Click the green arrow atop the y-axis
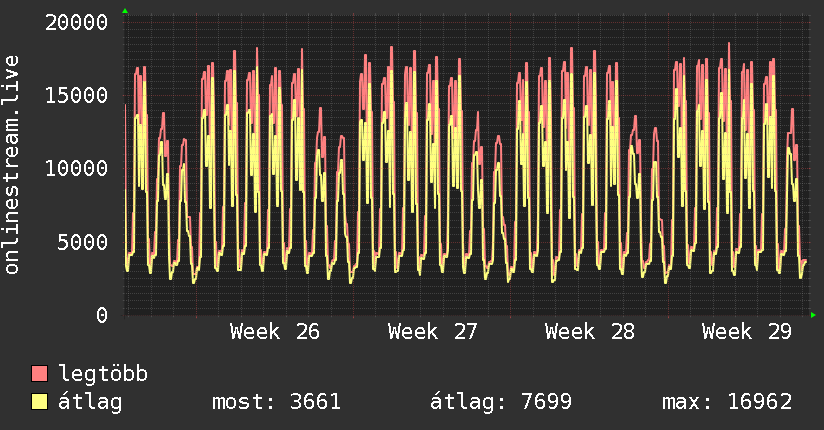The width and height of the screenshot is (824, 430). tap(125, 11)
